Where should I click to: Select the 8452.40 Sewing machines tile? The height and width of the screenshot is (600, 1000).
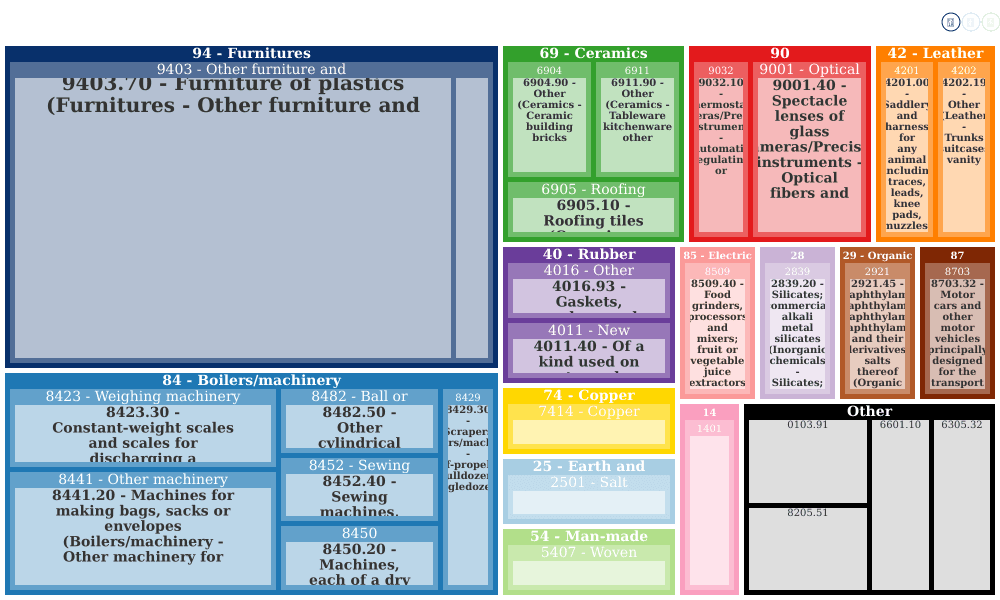[x=359, y=495]
